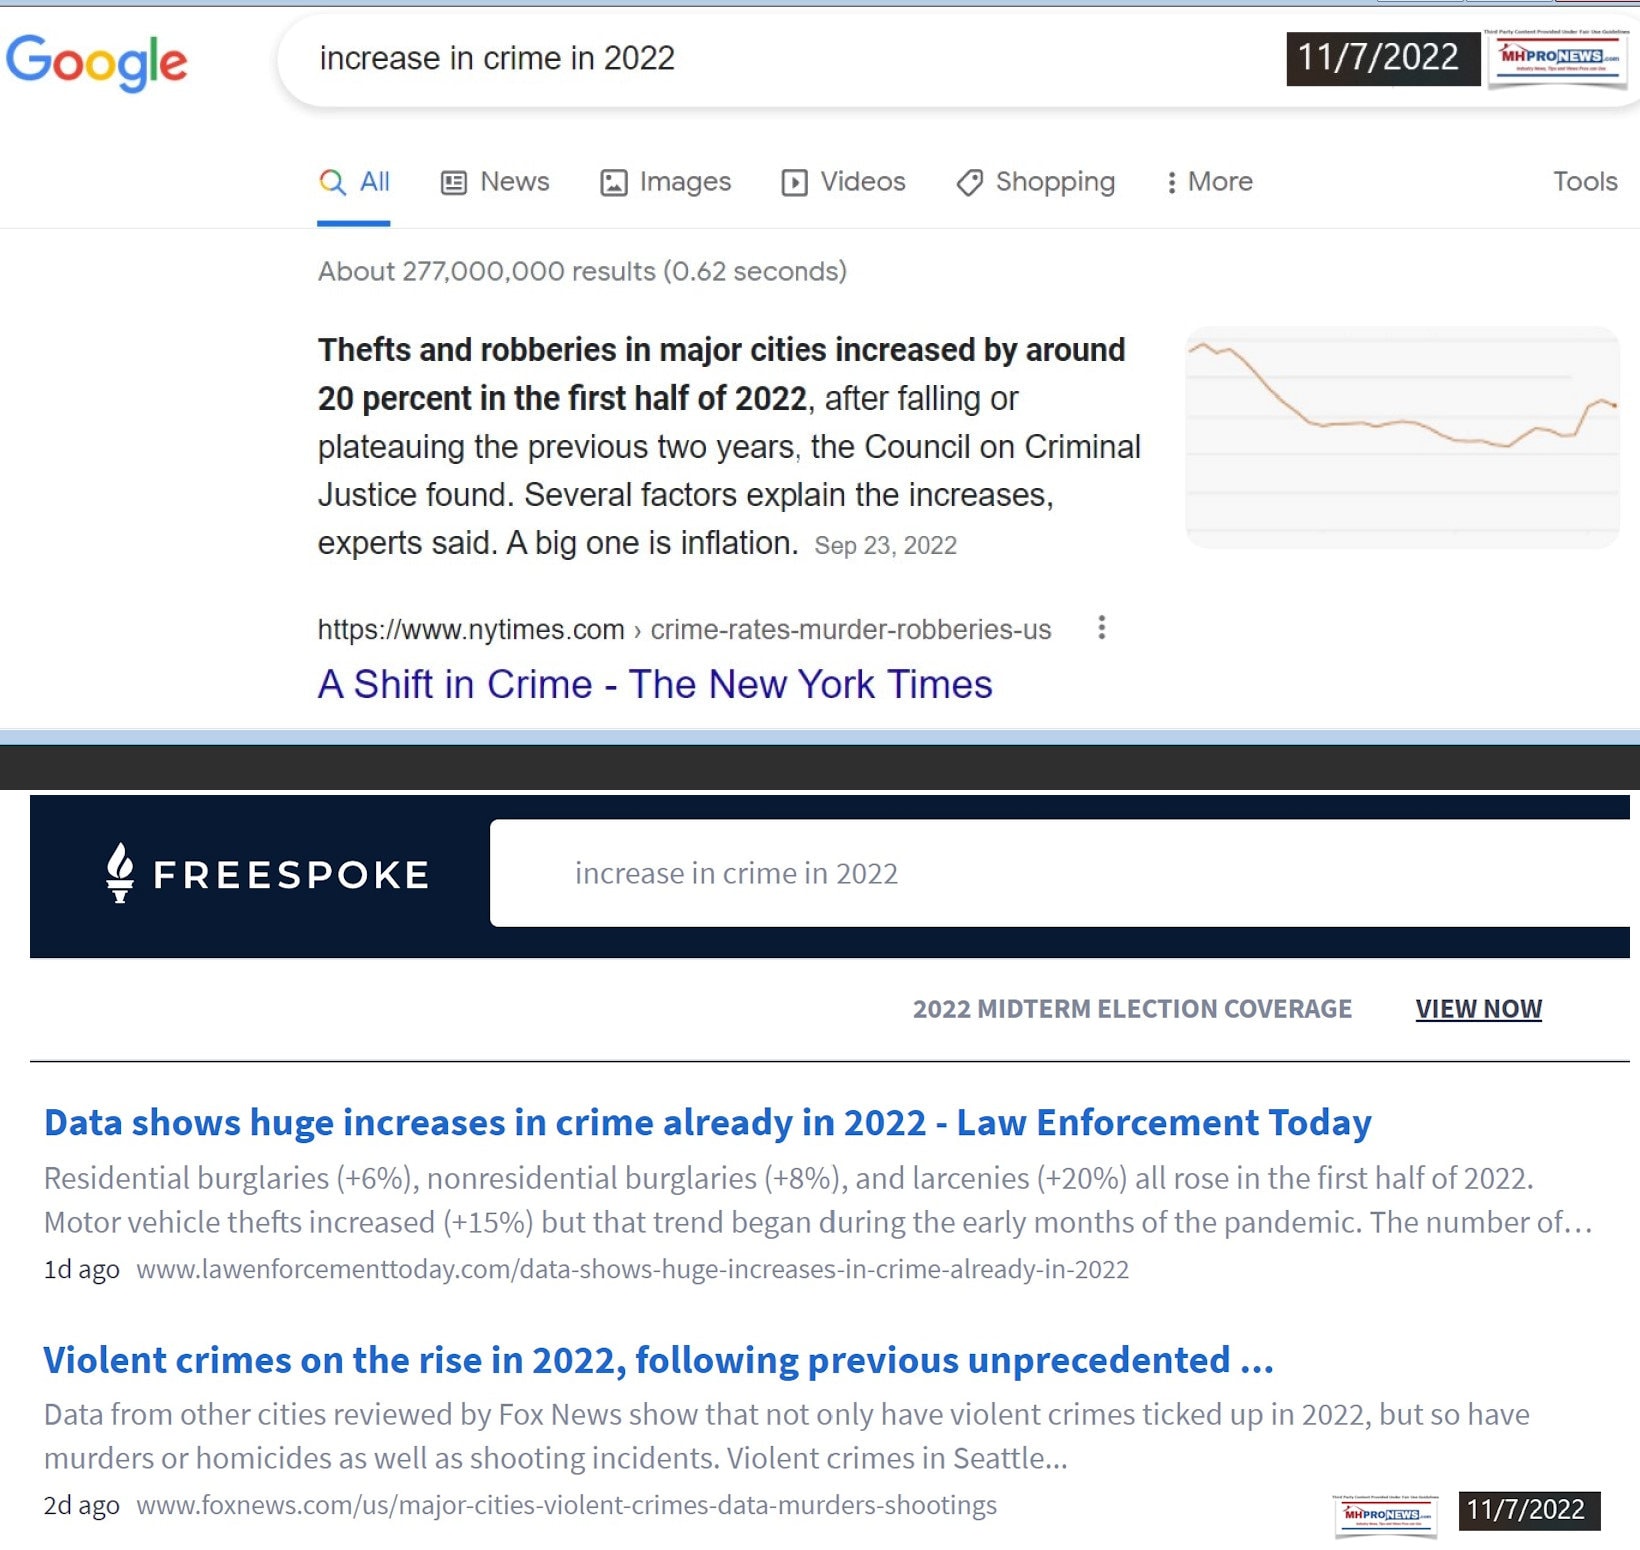Click the '2d ago' timestamp
Image resolution: width=1640 pixels, height=1550 pixels.
pos(81,1506)
